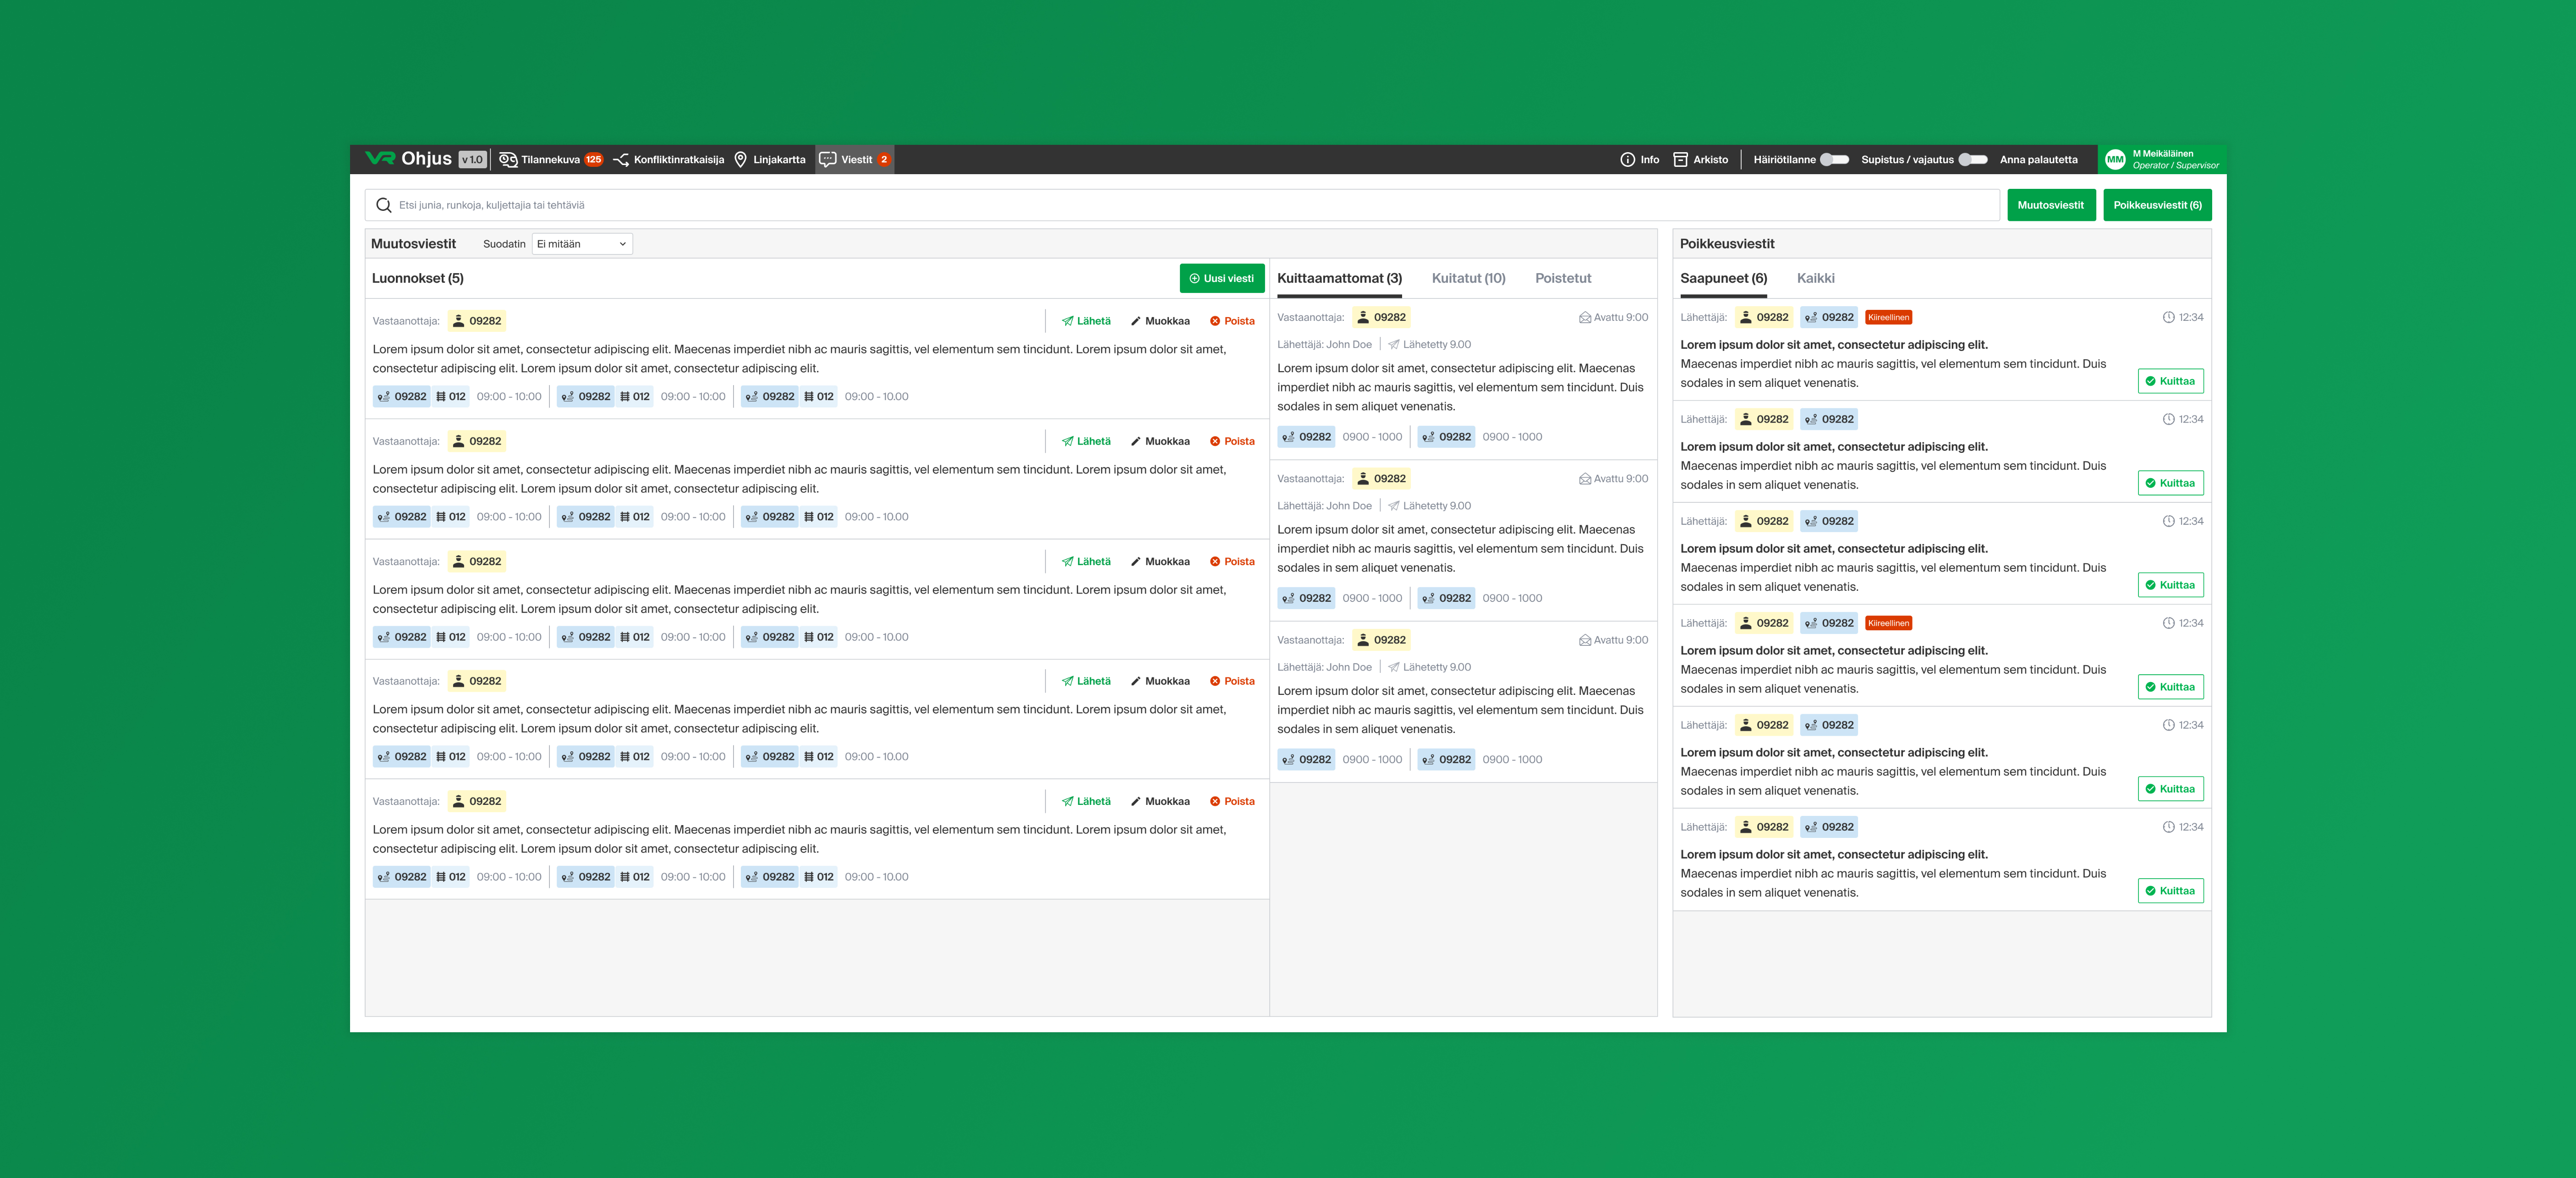Open Konfliktinratkaisija from top navigation
Viewport: 2576px width, 1178px height.
click(x=668, y=159)
